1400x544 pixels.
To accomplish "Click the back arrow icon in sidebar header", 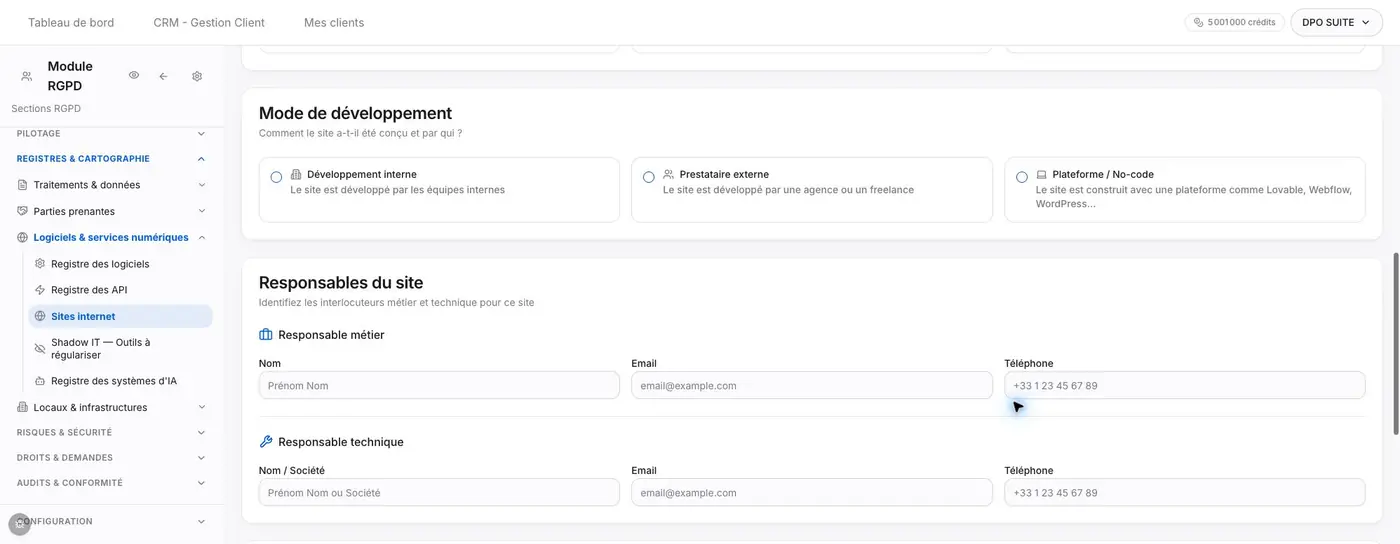I will [164, 76].
